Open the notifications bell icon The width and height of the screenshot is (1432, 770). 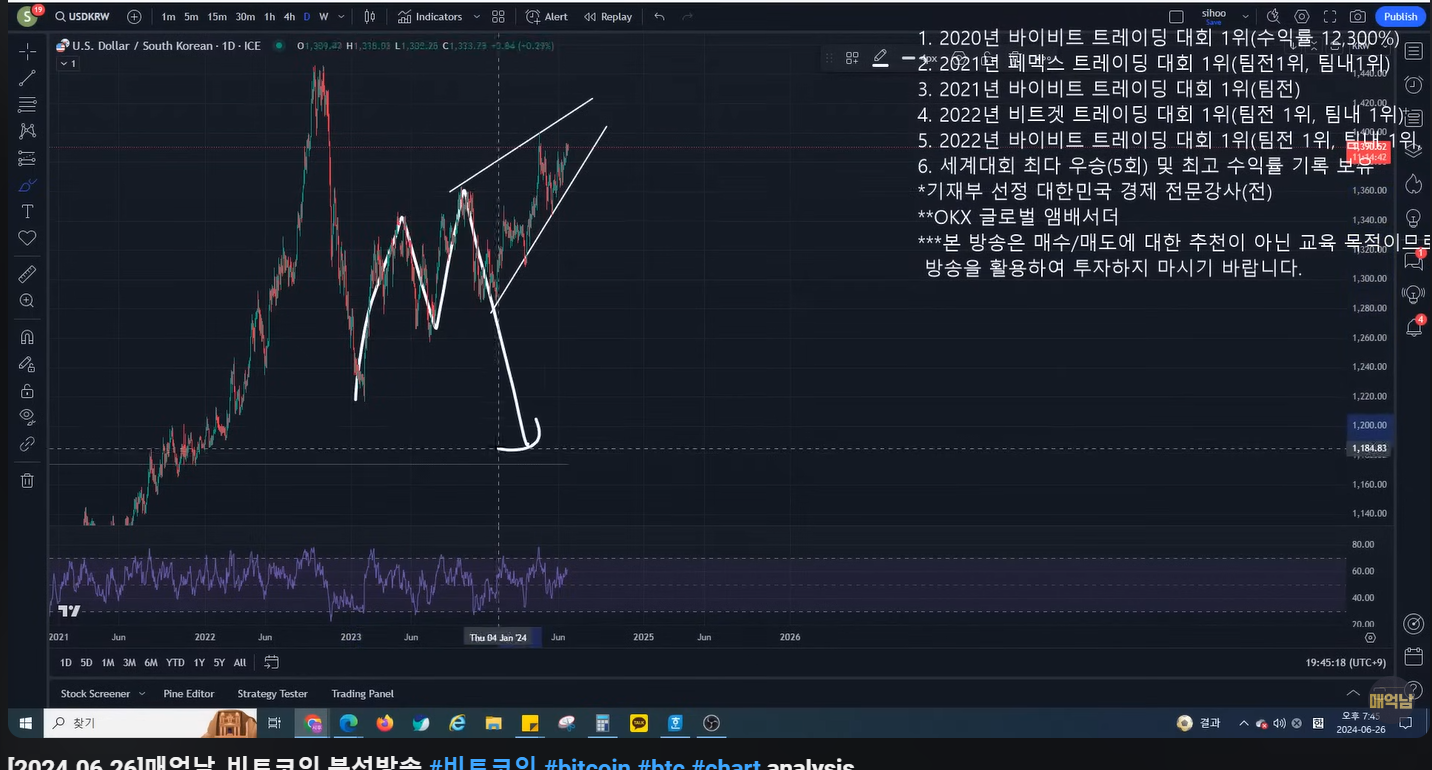pos(1414,326)
